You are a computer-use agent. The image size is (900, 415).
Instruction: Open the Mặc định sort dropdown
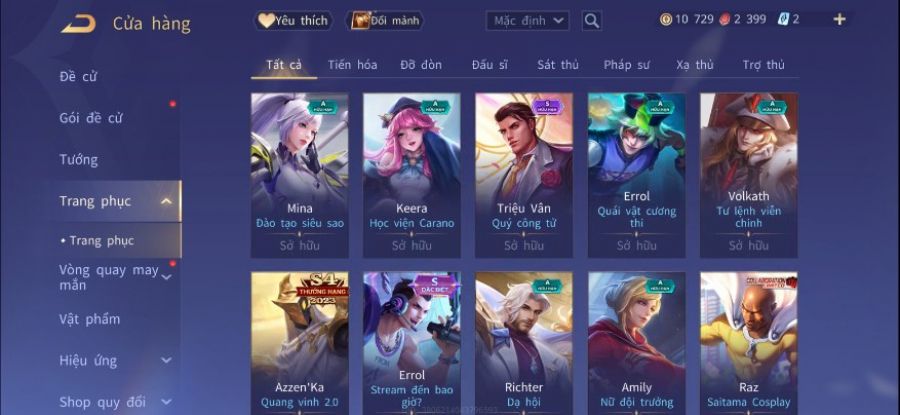click(x=527, y=21)
